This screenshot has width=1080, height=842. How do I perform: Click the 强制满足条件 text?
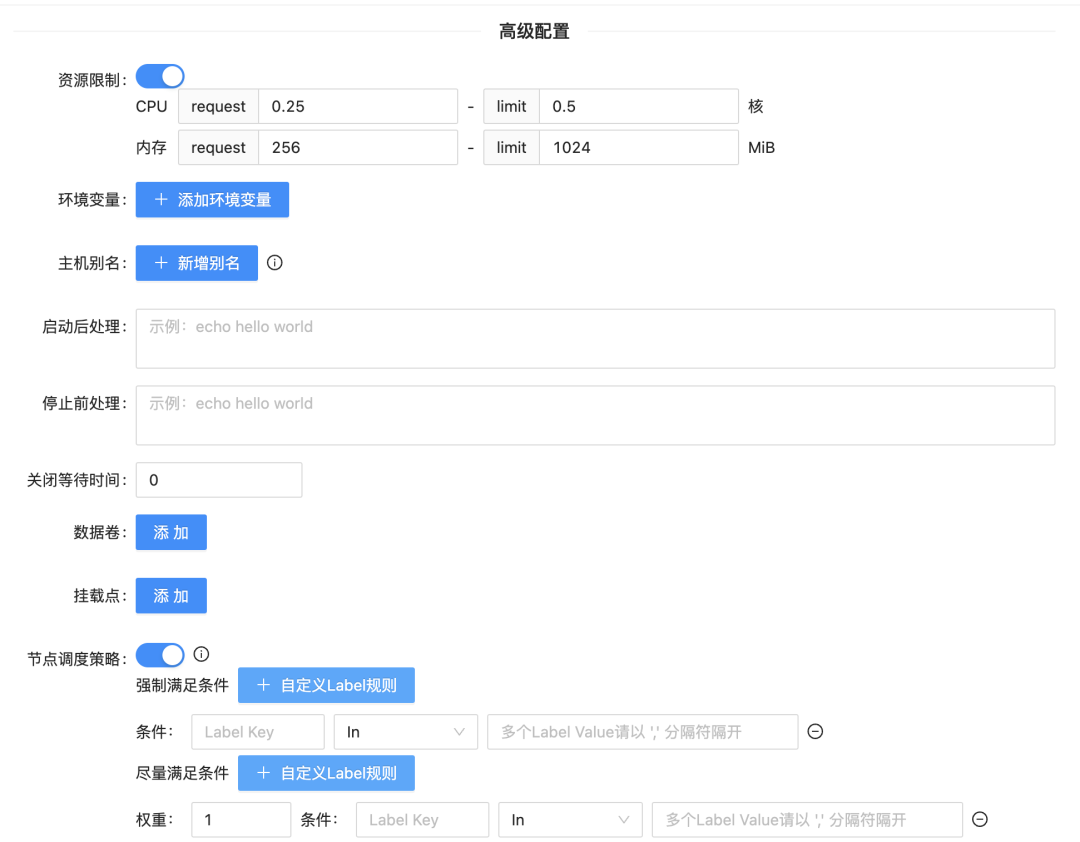[x=183, y=686]
